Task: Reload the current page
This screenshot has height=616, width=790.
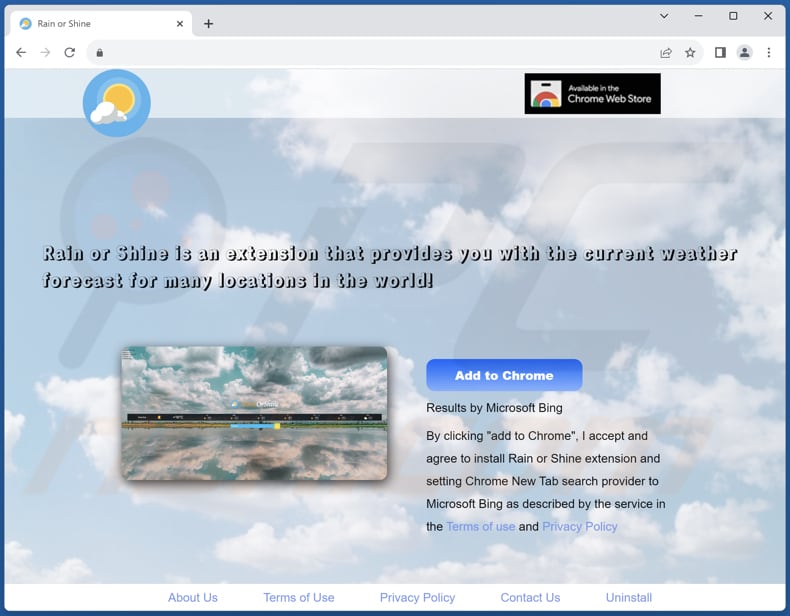Action: click(x=70, y=52)
